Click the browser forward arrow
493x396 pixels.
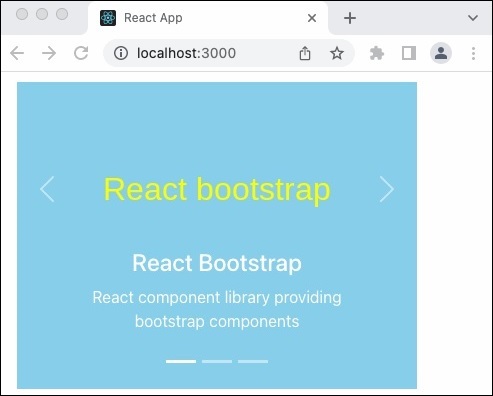[x=49, y=53]
